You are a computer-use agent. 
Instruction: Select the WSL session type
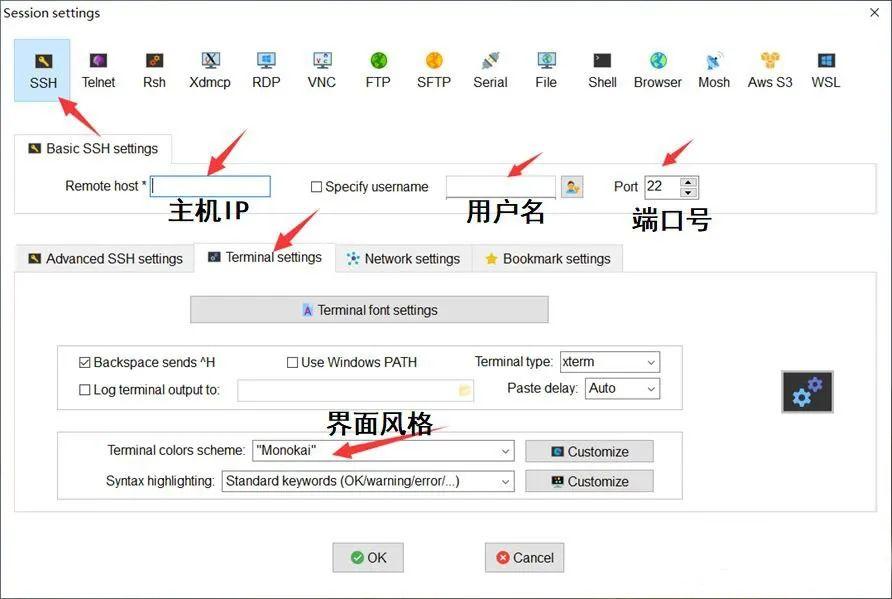[825, 67]
